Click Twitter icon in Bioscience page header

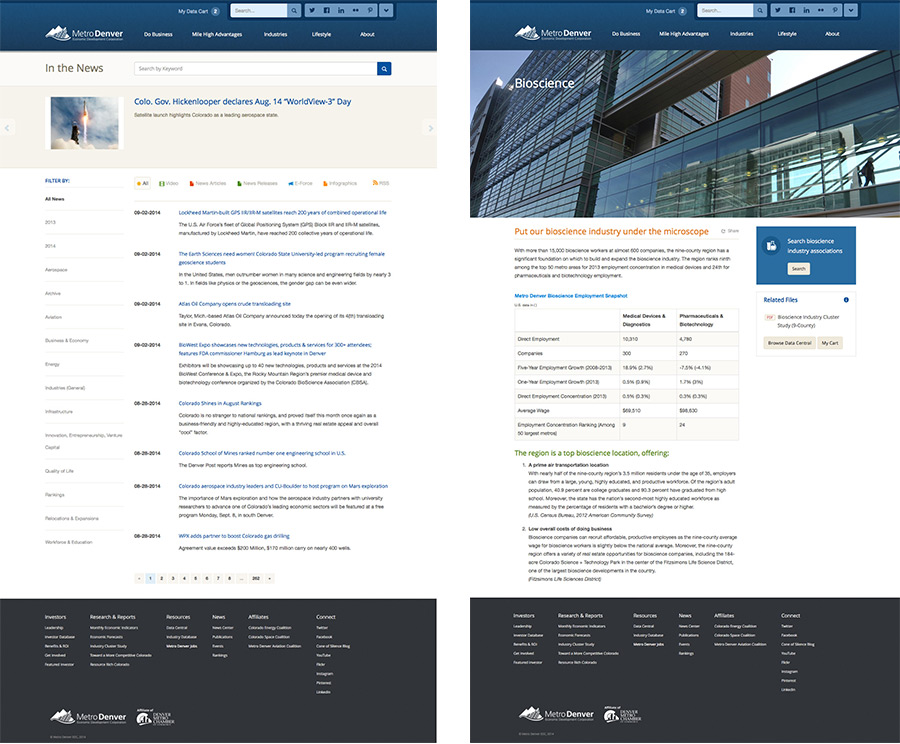point(777,10)
